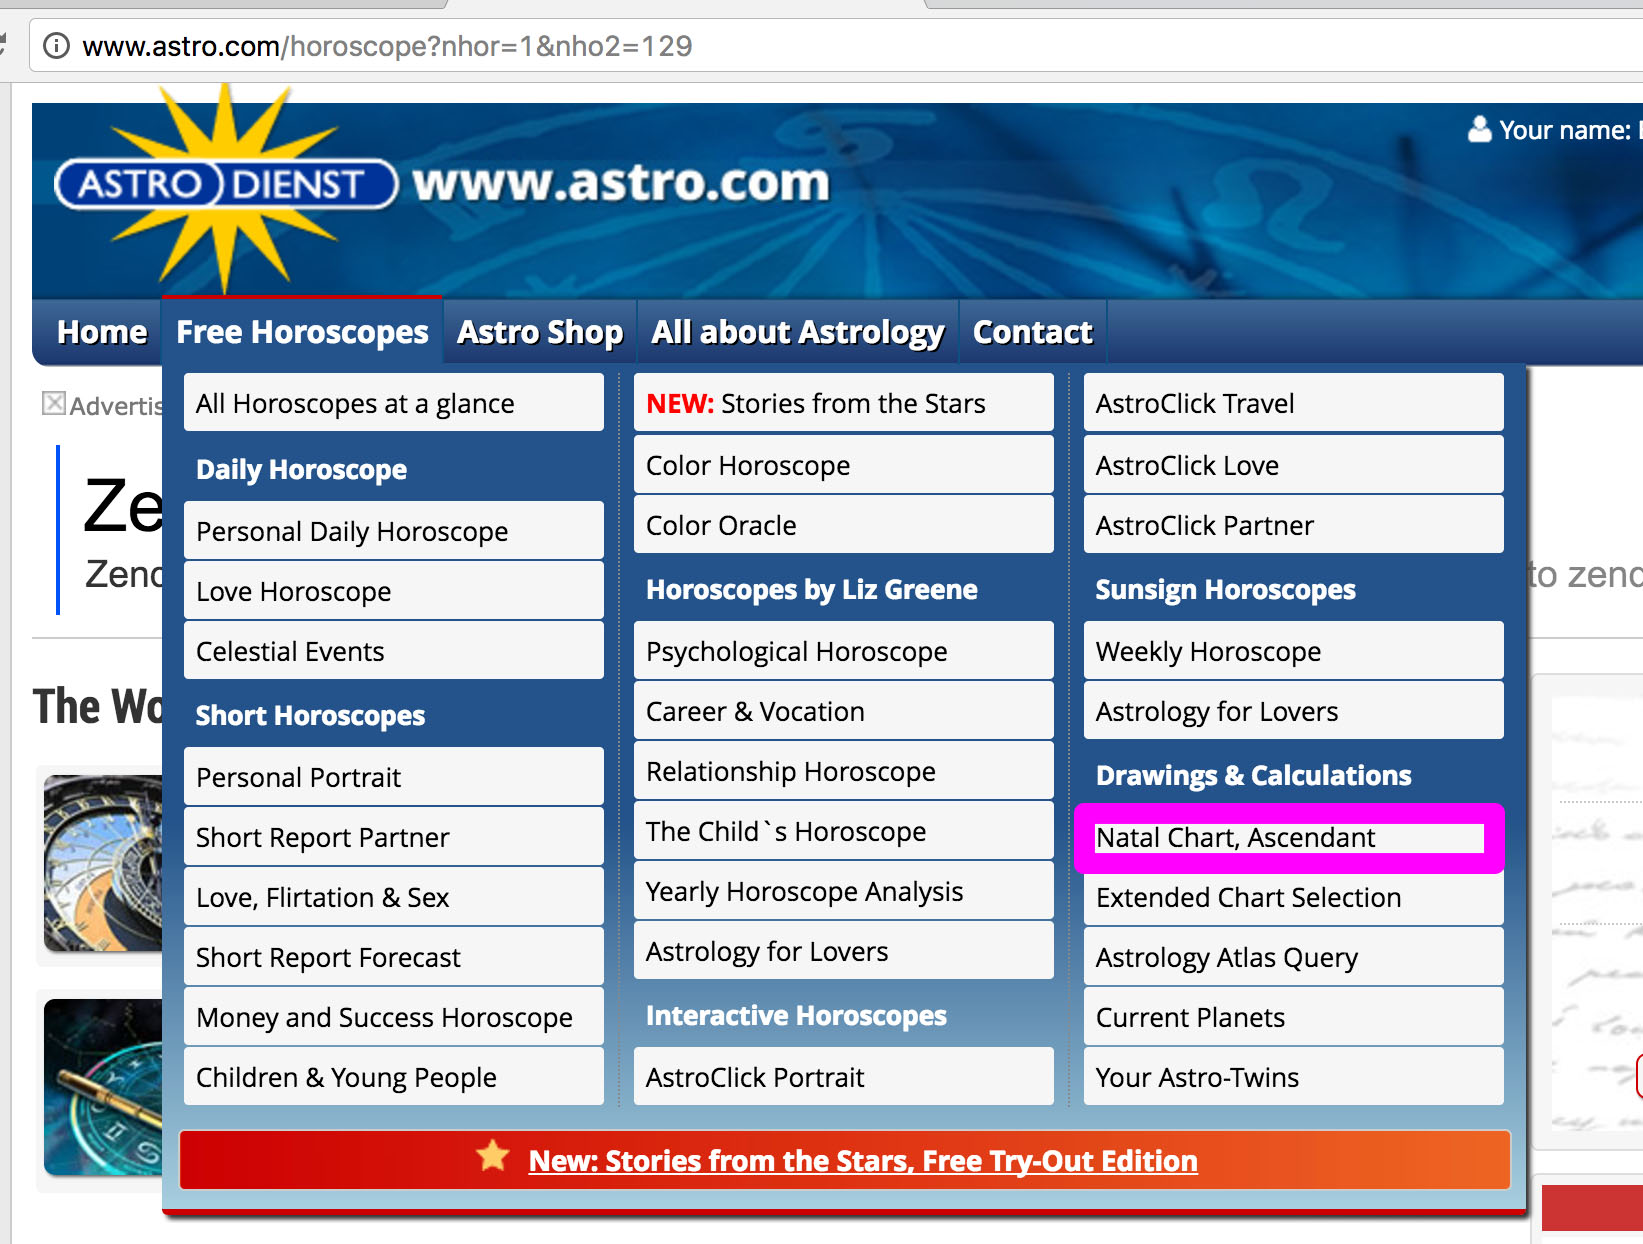The width and height of the screenshot is (1643, 1244).
Task: Go to the Home menu tab
Action: [x=102, y=332]
